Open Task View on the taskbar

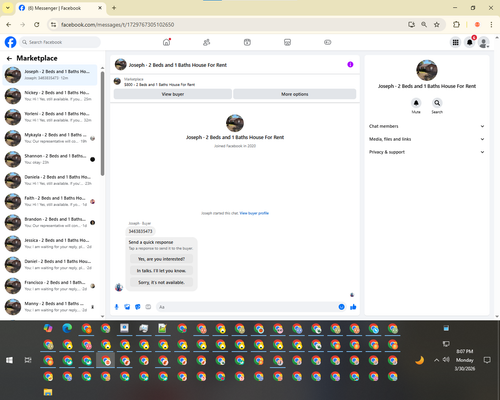[28, 360]
